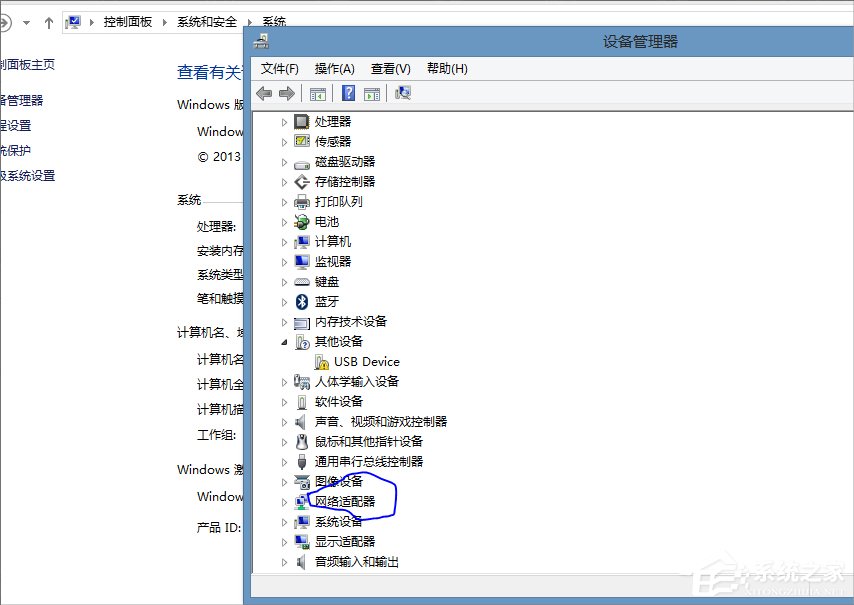
Task: Collapse the 其他设备 tree node
Action: coord(285,341)
